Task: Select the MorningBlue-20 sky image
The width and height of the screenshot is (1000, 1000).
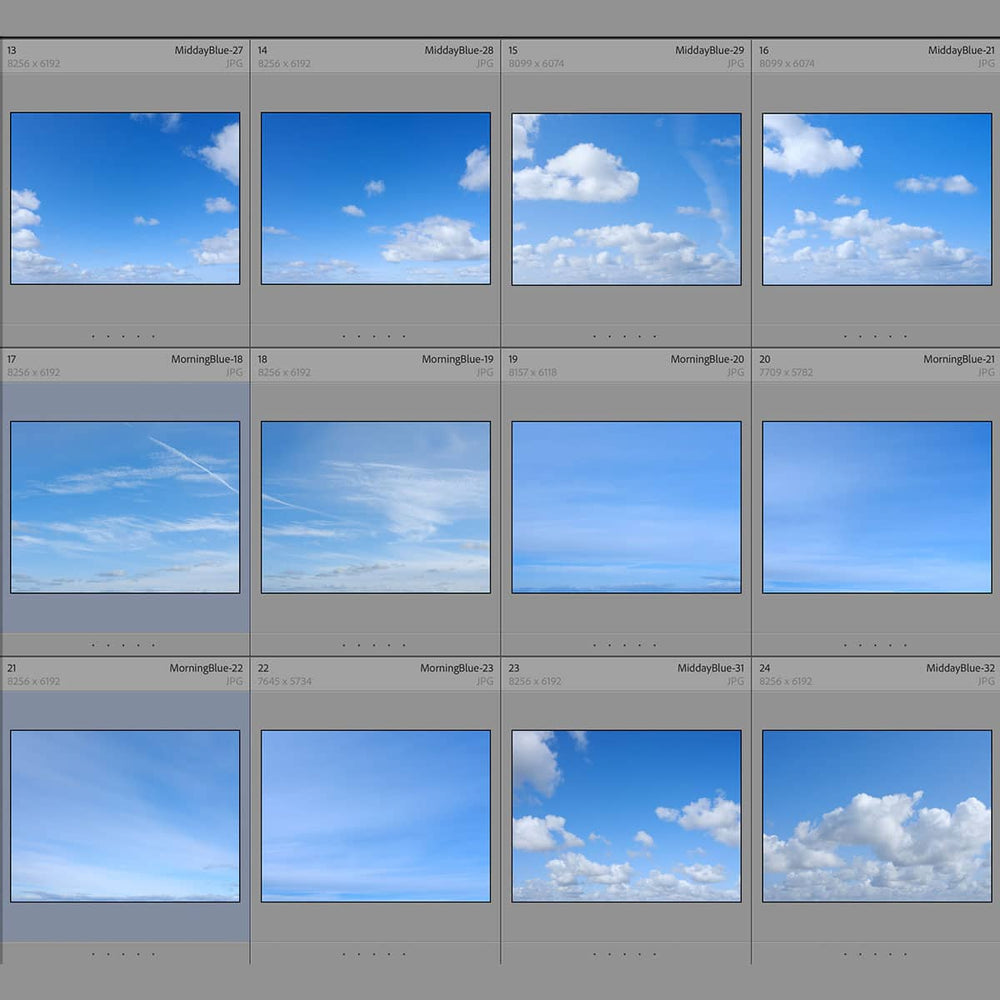Action: [626, 507]
